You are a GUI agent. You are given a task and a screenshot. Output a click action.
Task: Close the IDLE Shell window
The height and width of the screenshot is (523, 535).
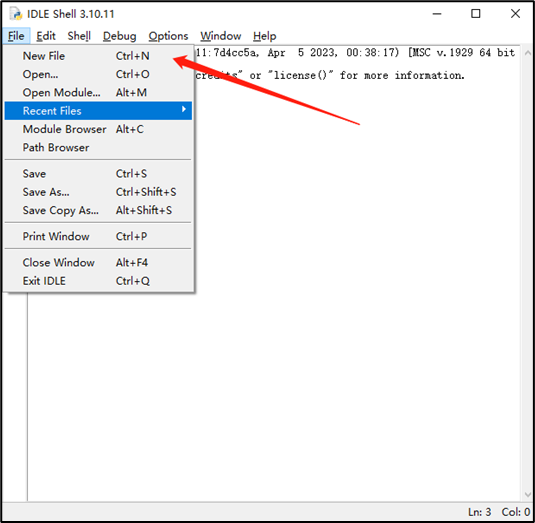click(515, 14)
